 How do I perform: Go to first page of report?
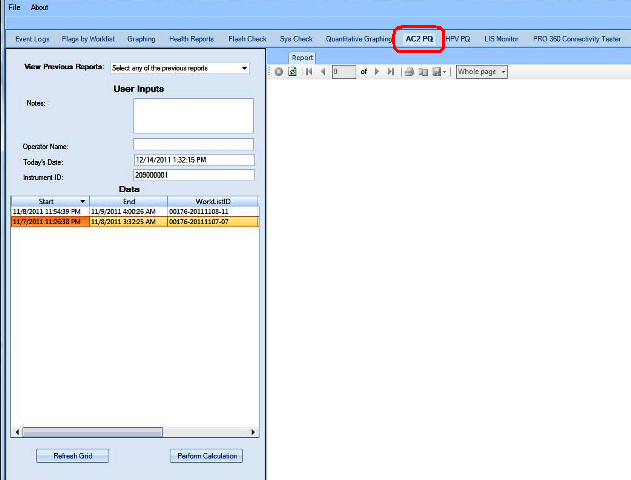(309, 72)
